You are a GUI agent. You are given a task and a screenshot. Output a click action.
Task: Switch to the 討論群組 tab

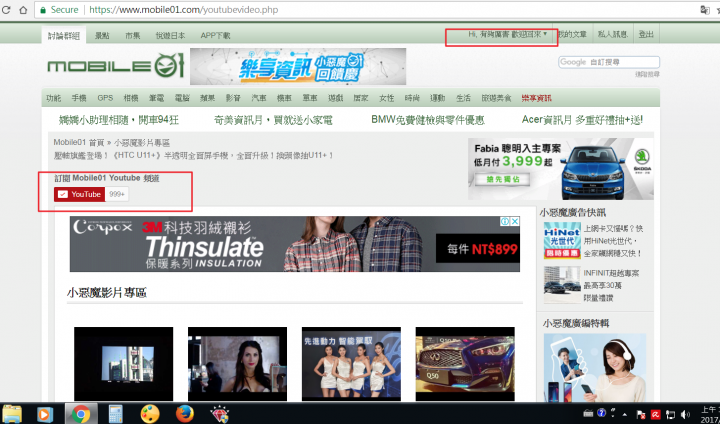(64, 35)
